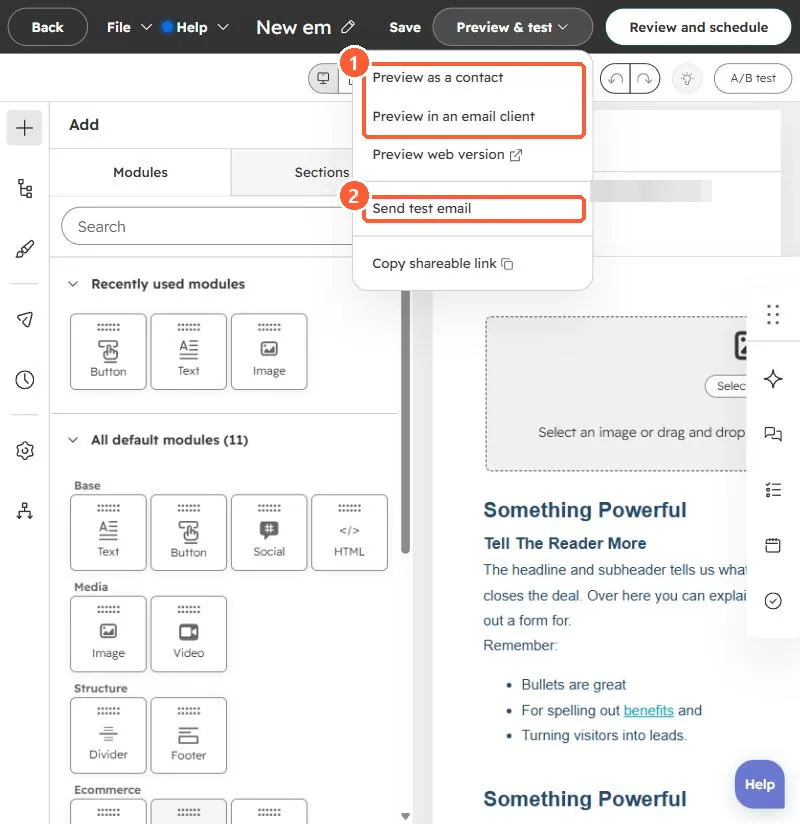The height and width of the screenshot is (824, 800).
Task: Click the circled checkmark icon in right rail
Action: (x=773, y=601)
